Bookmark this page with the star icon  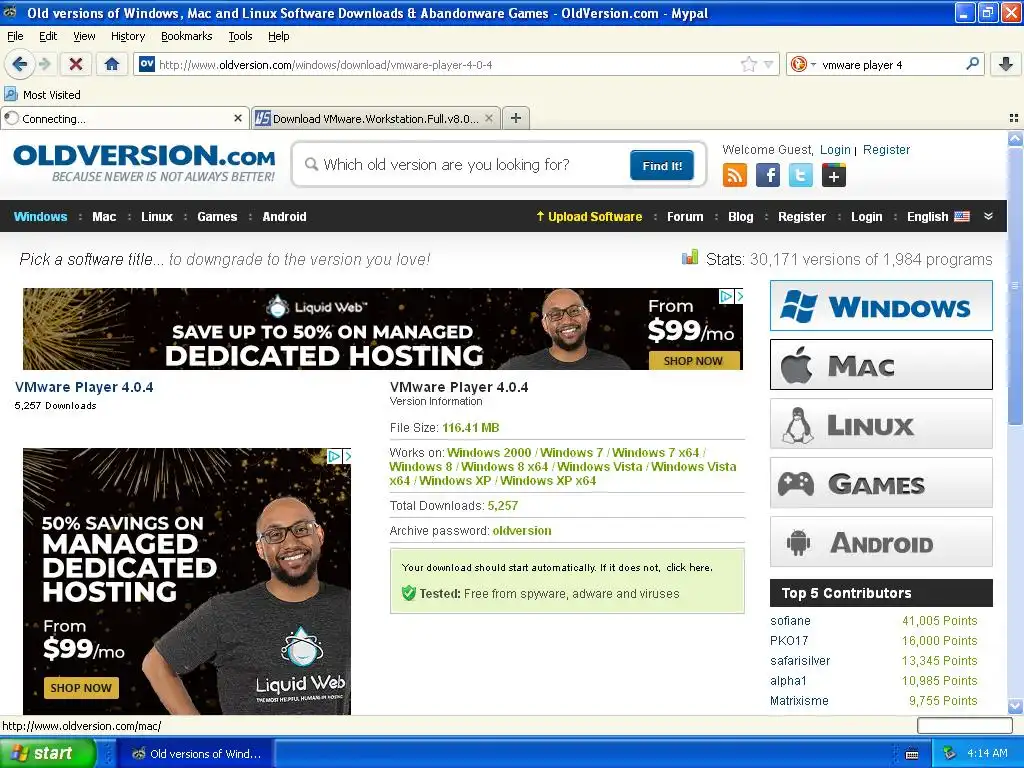coord(749,64)
